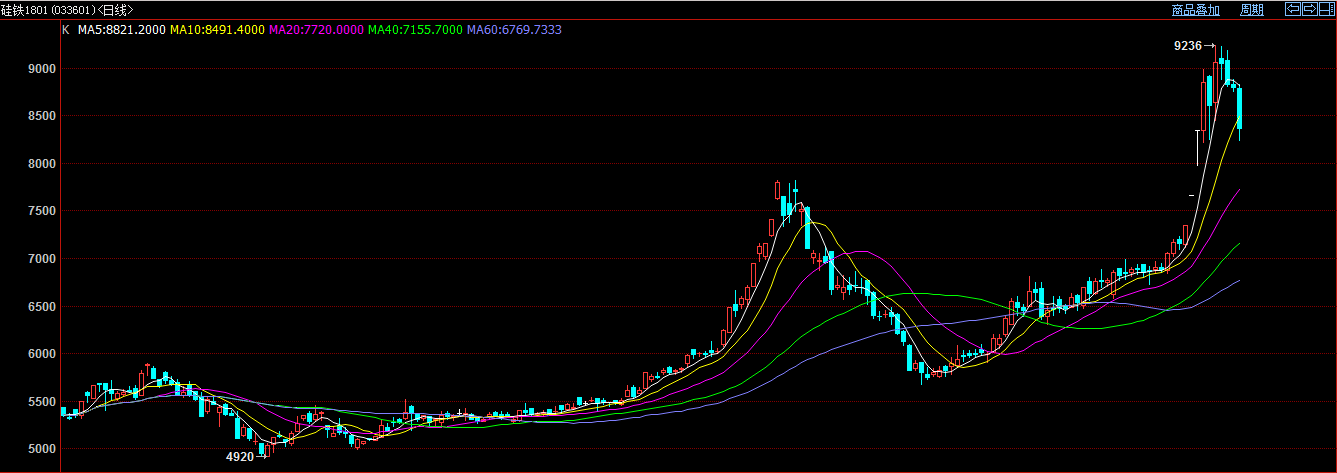Click the last cyan candlestick on the right
The image size is (1337, 473).
(x=1240, y=108)
